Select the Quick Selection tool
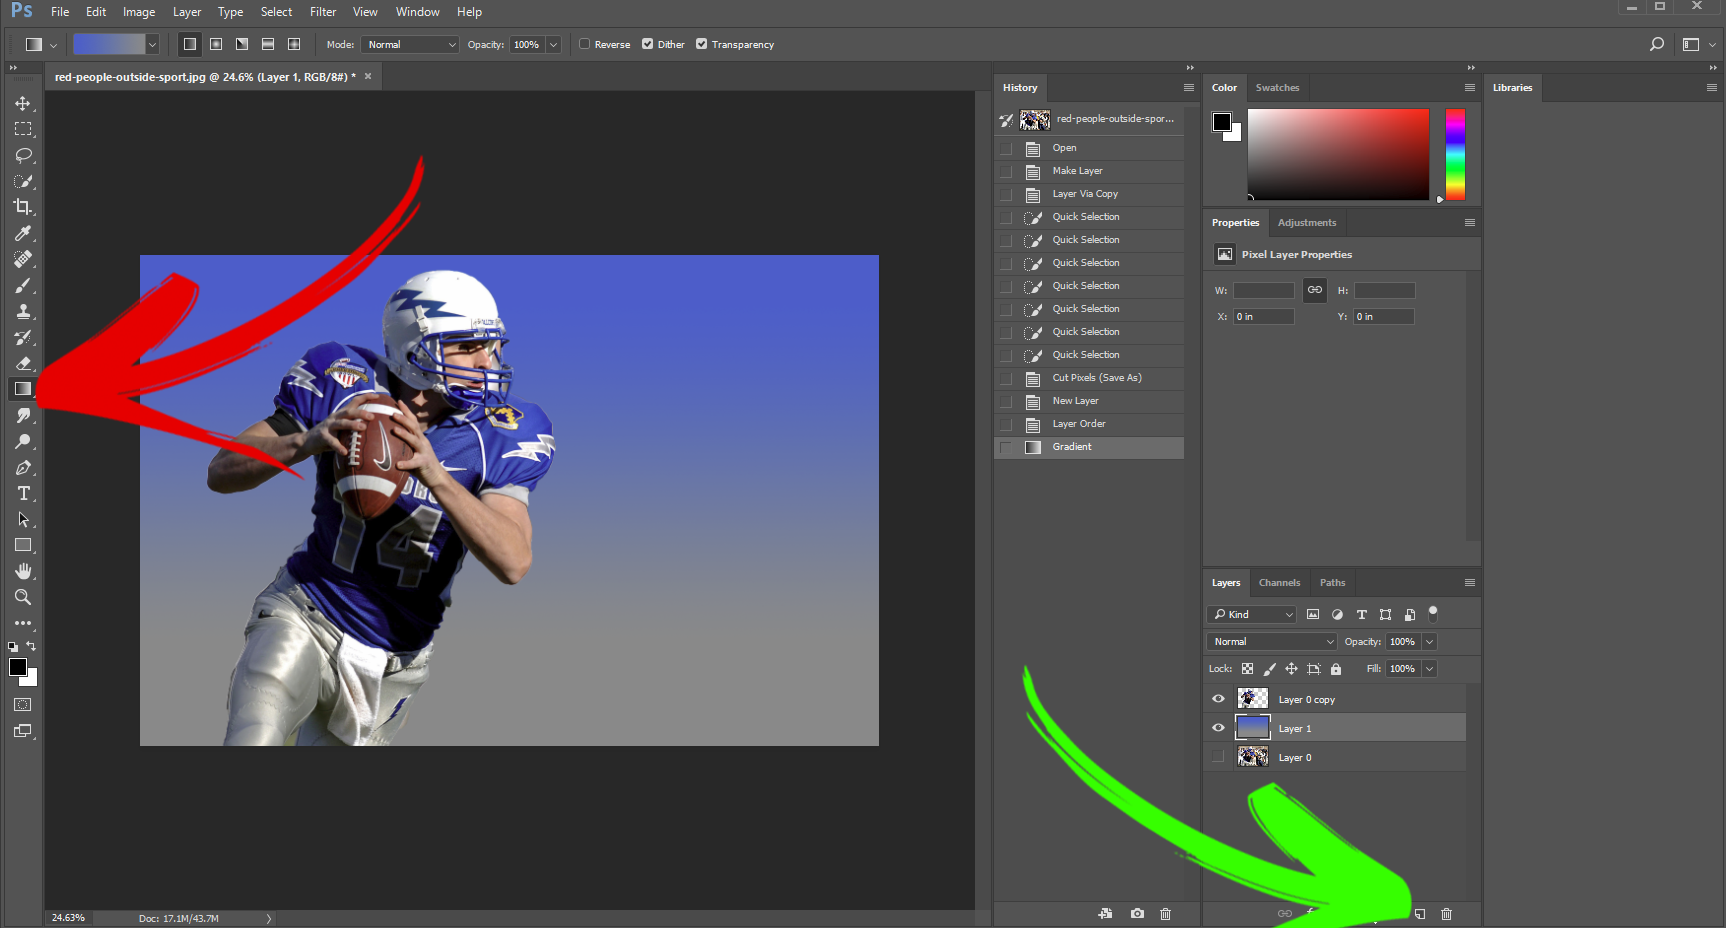The width and height of the screenshot is (1726, 928). coord(23,181)
